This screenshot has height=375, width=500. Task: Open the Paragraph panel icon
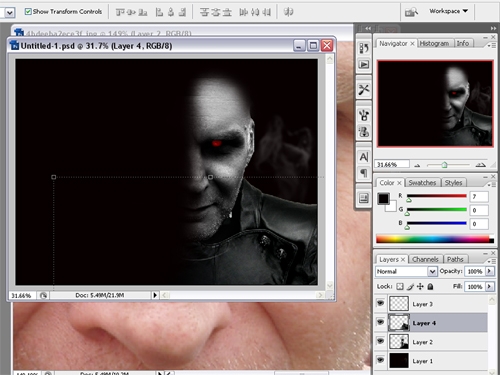(x=364, y=173)
